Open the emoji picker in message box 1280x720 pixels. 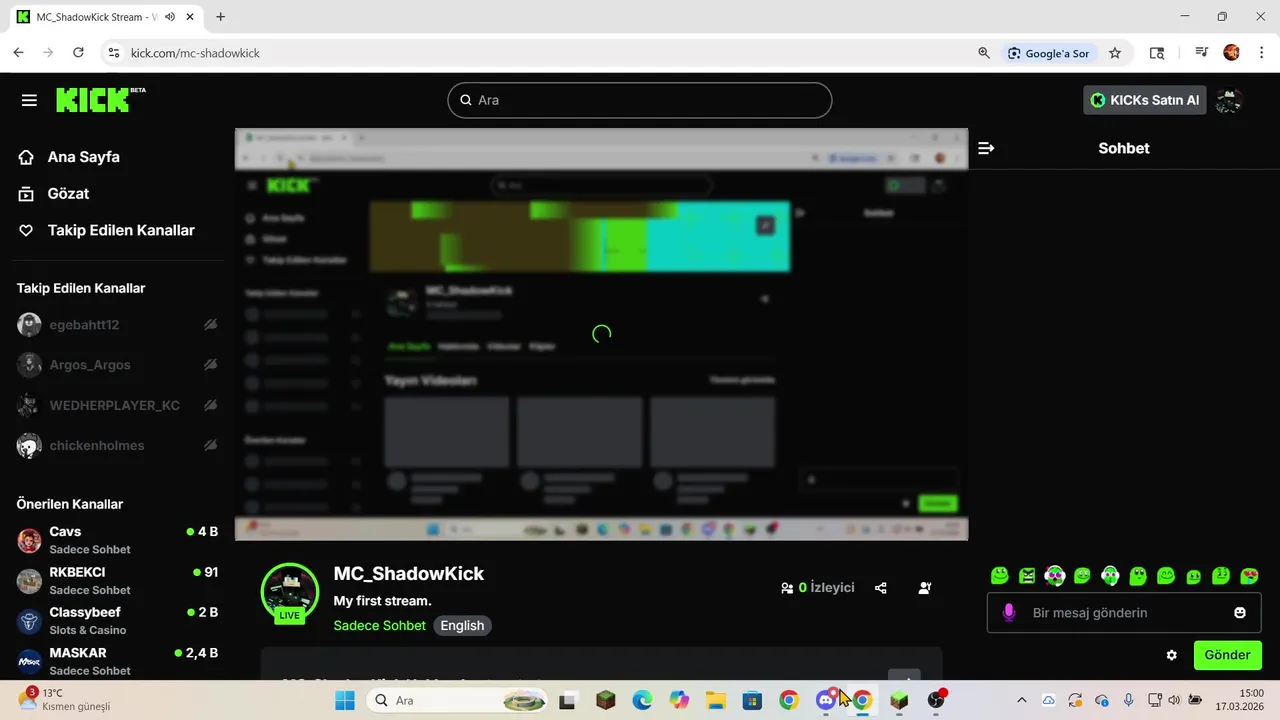coord(1240,613)
